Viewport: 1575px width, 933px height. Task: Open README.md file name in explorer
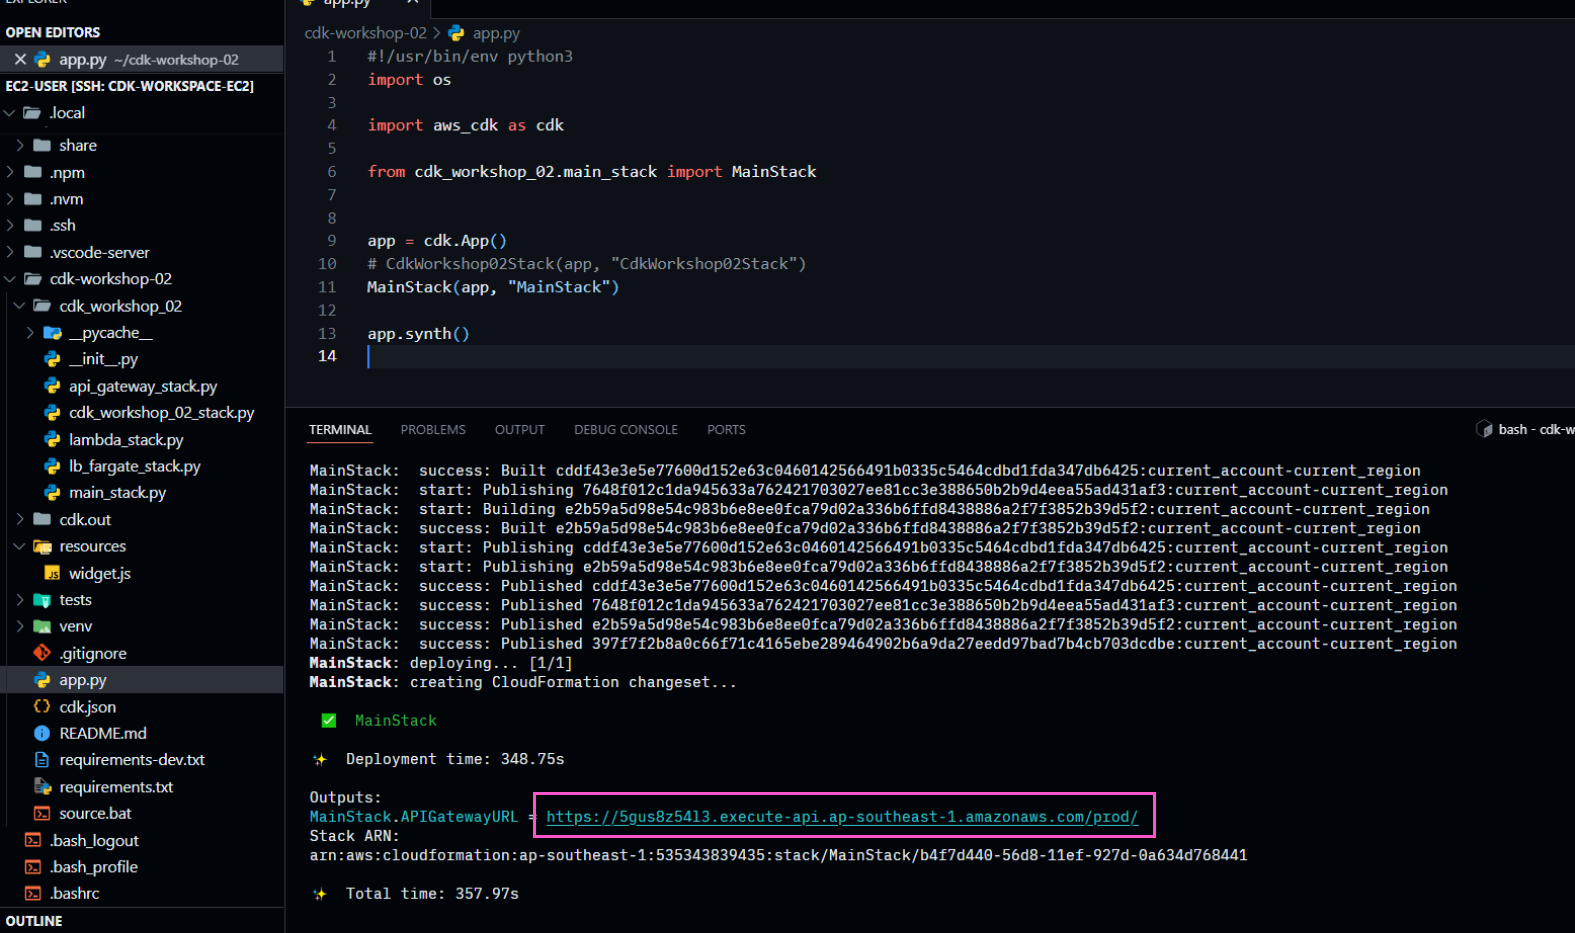103,733
